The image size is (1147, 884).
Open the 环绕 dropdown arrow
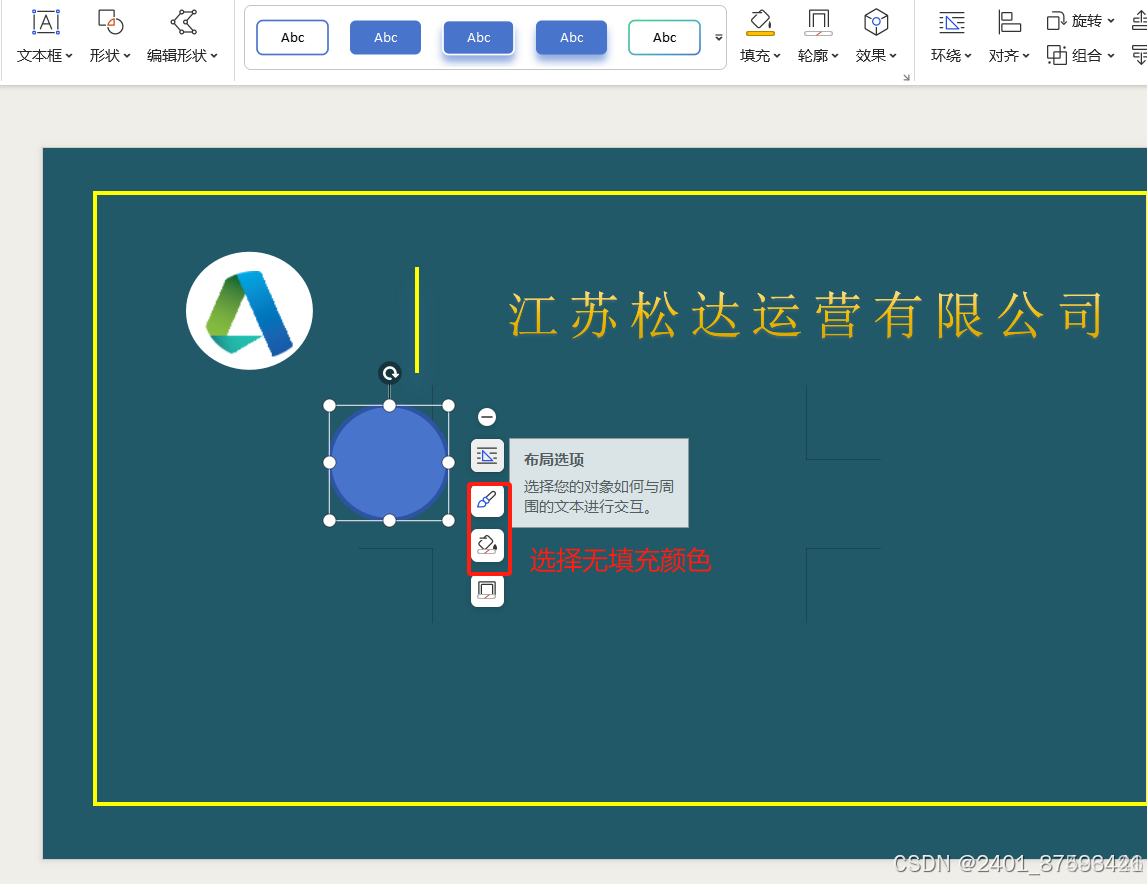(x=968, y=56)
